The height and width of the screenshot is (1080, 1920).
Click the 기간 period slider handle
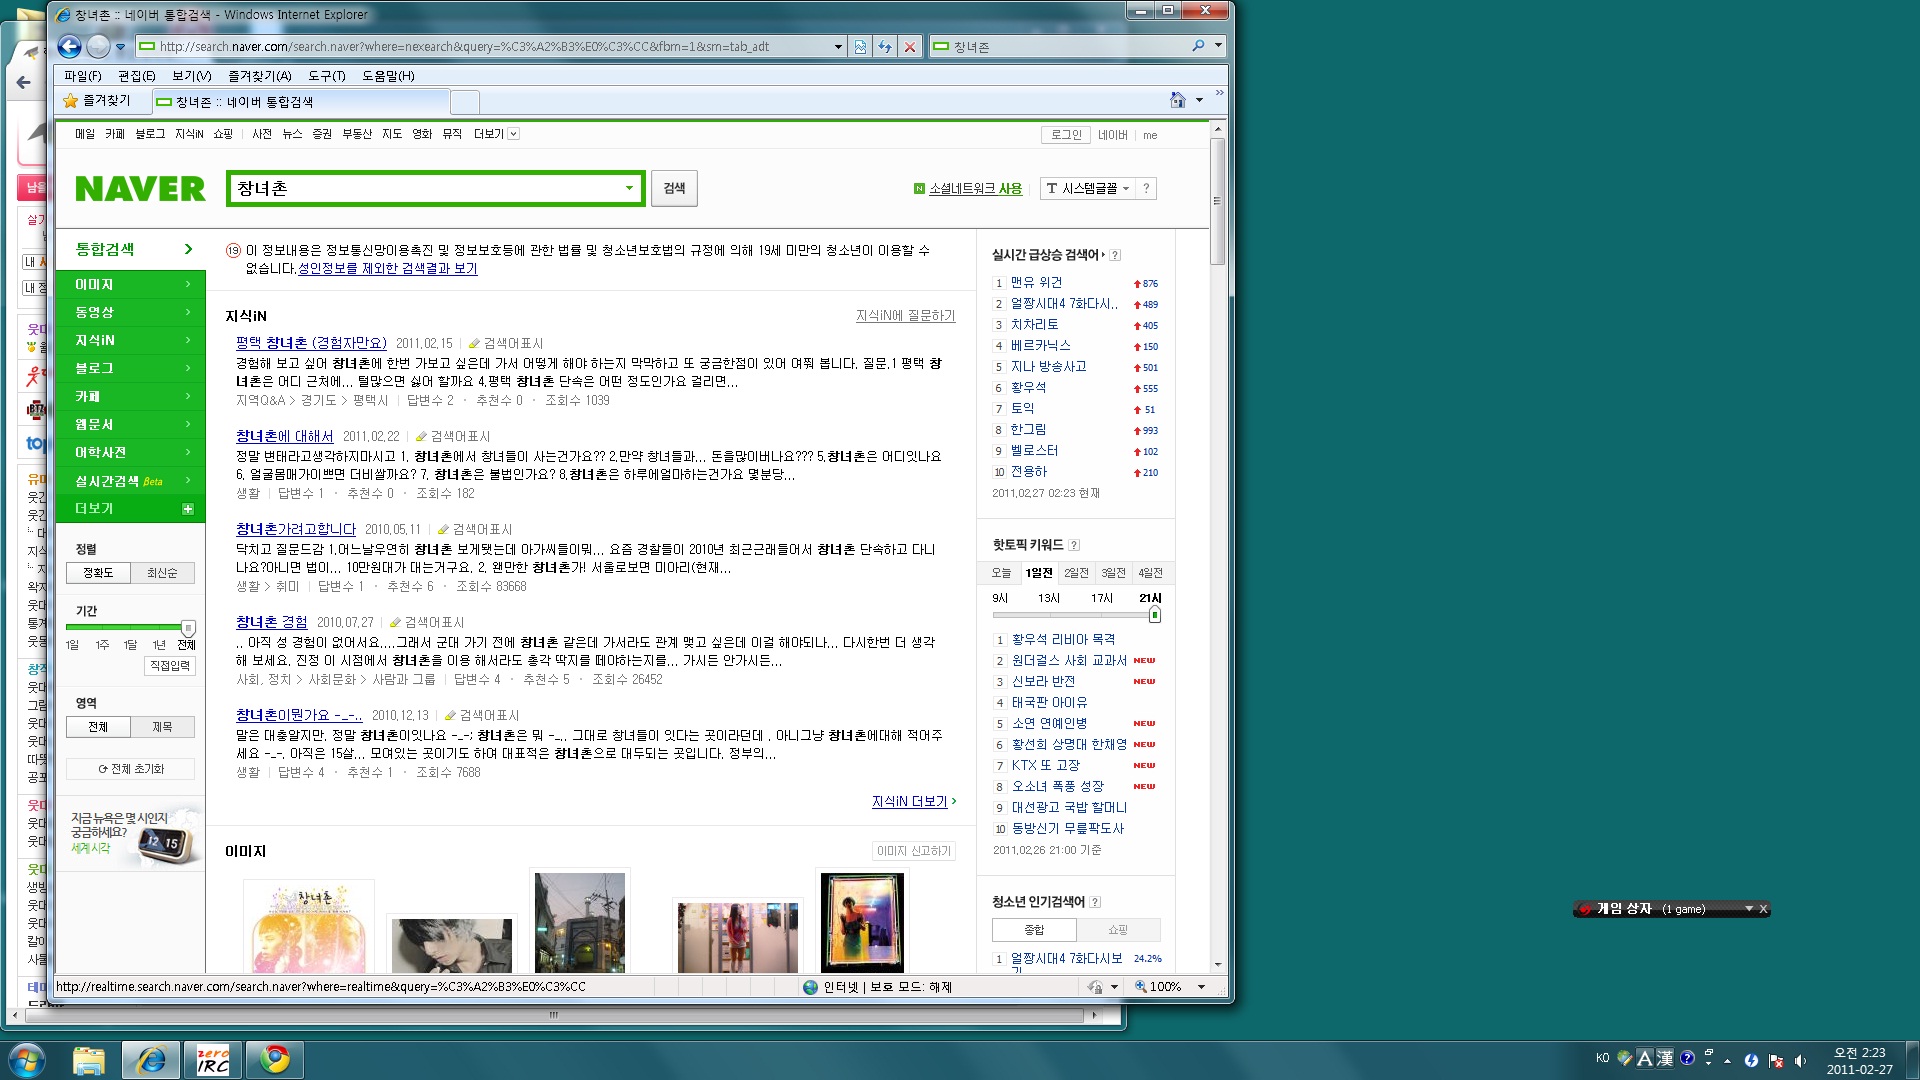[188, 627]
